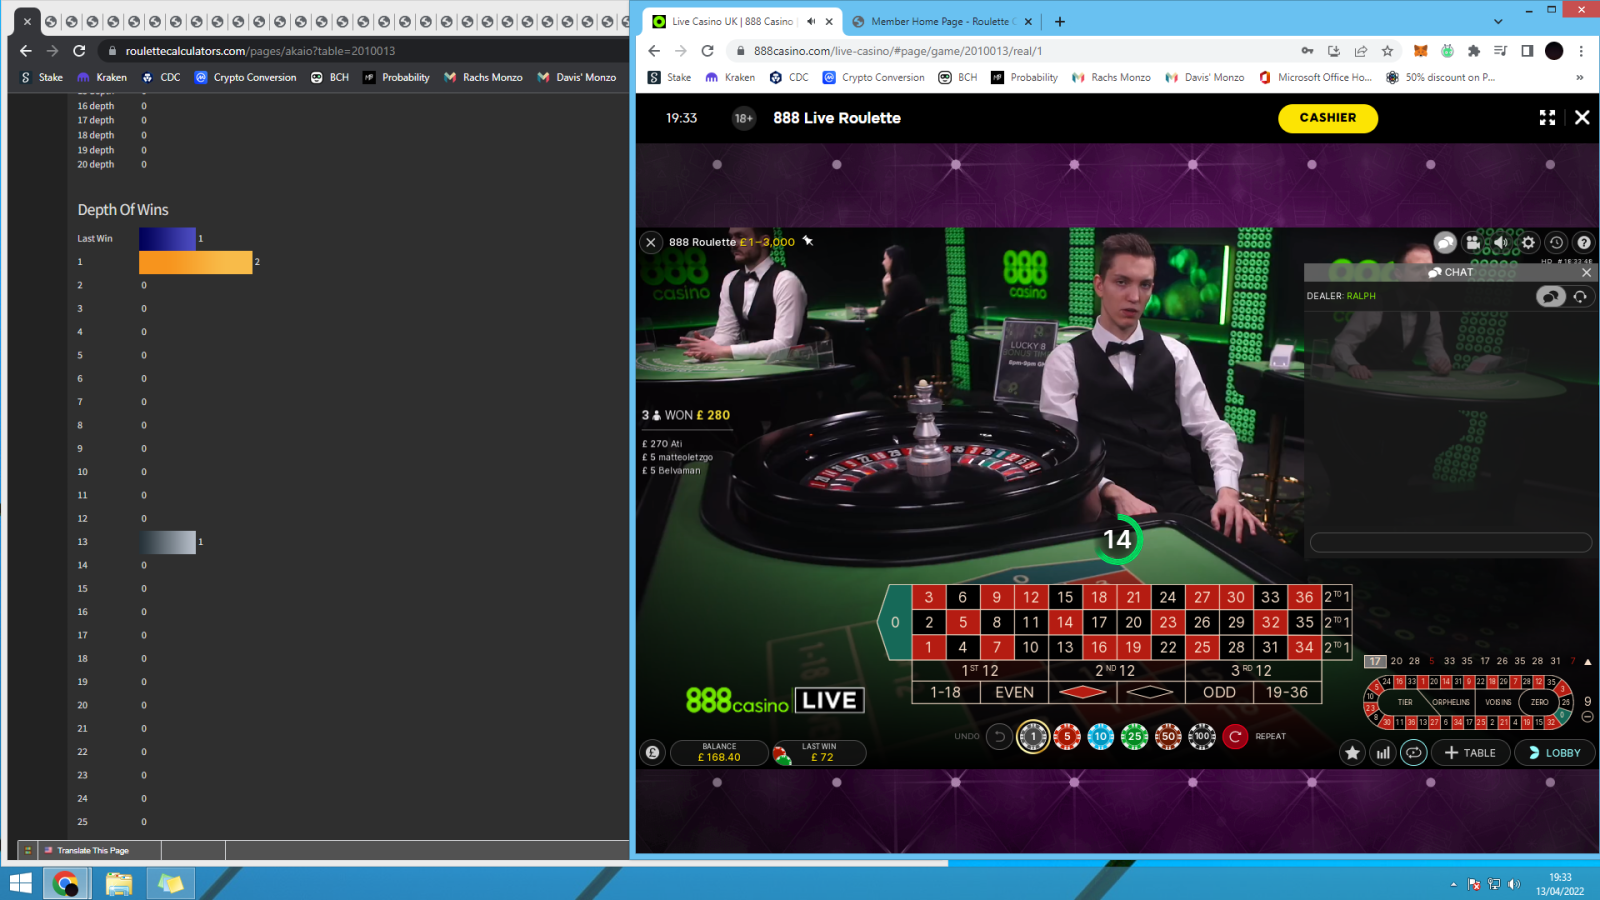Viewport: 1600px width, 900px height.
Task: Open the help question mark icon
Action: [x=1584, y=242]
